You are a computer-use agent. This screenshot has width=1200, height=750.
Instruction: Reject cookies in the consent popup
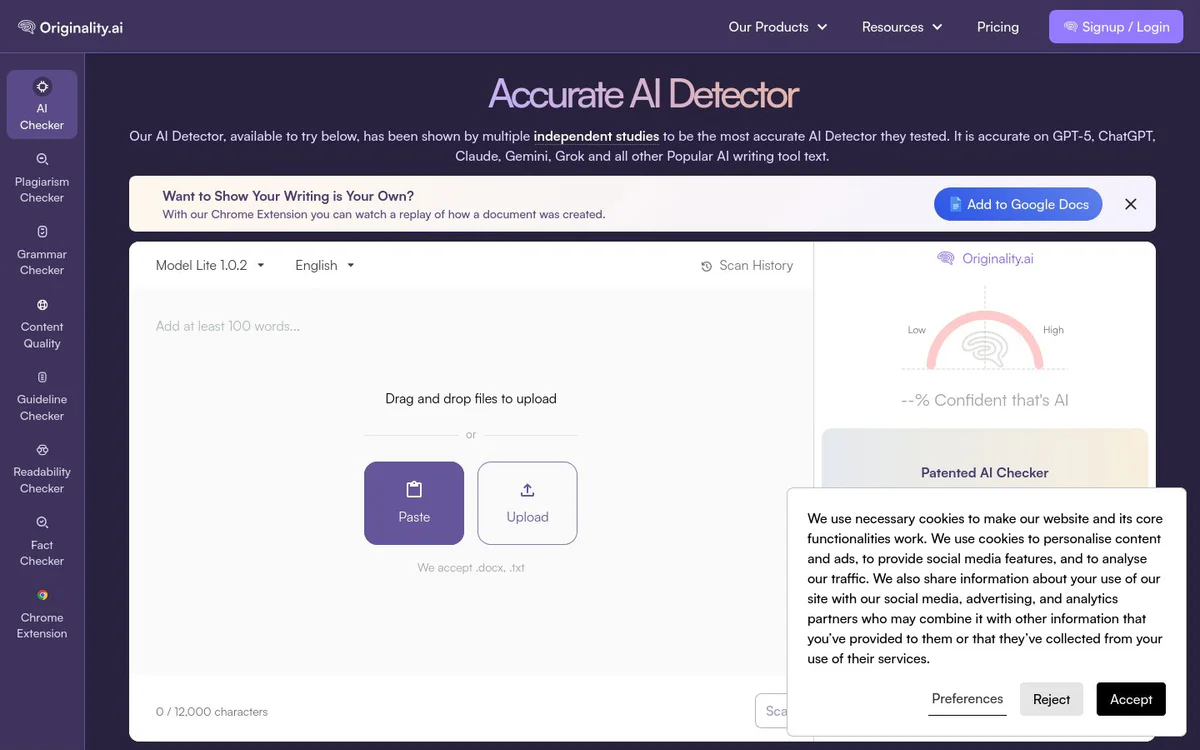pos(1051,699)
